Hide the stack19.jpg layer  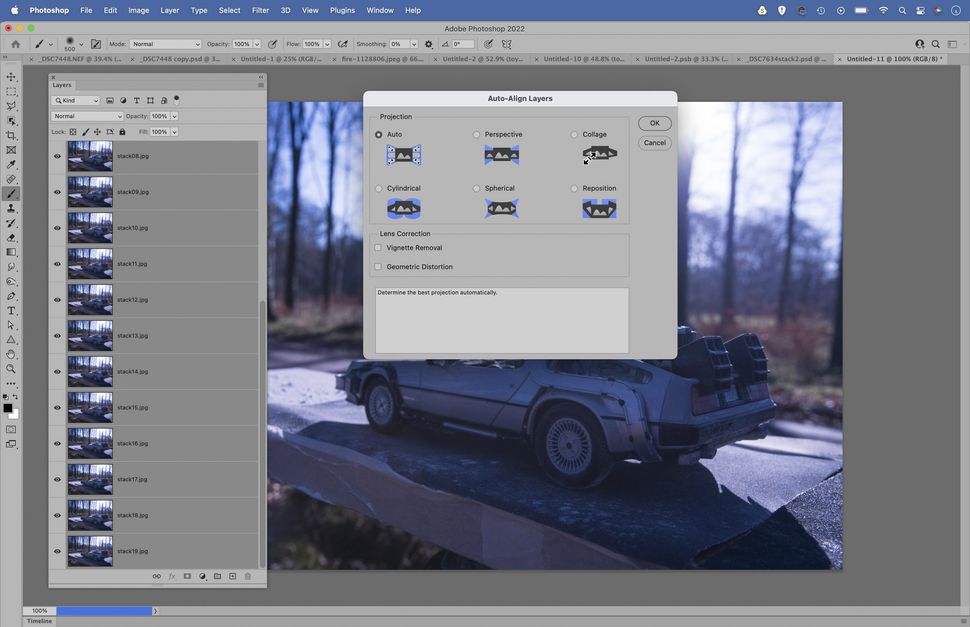coord(58,552)
